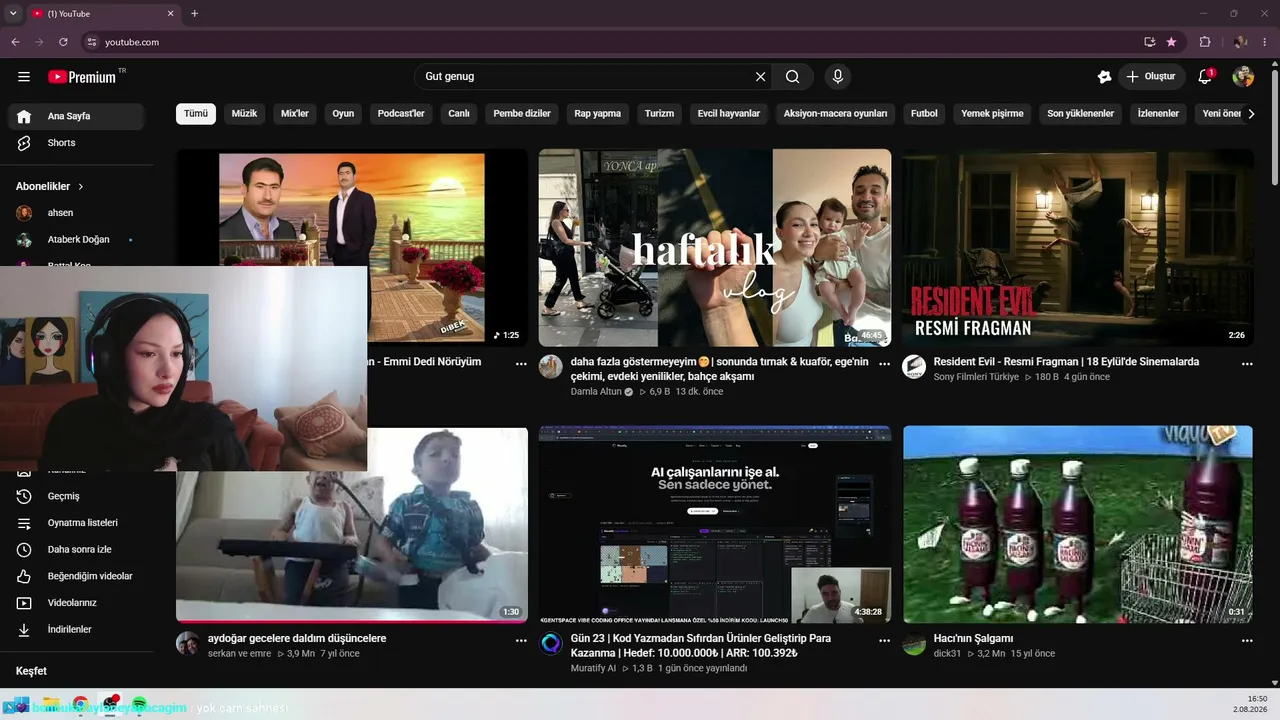Open Chrome from the taskbar

tap(80, 705)
